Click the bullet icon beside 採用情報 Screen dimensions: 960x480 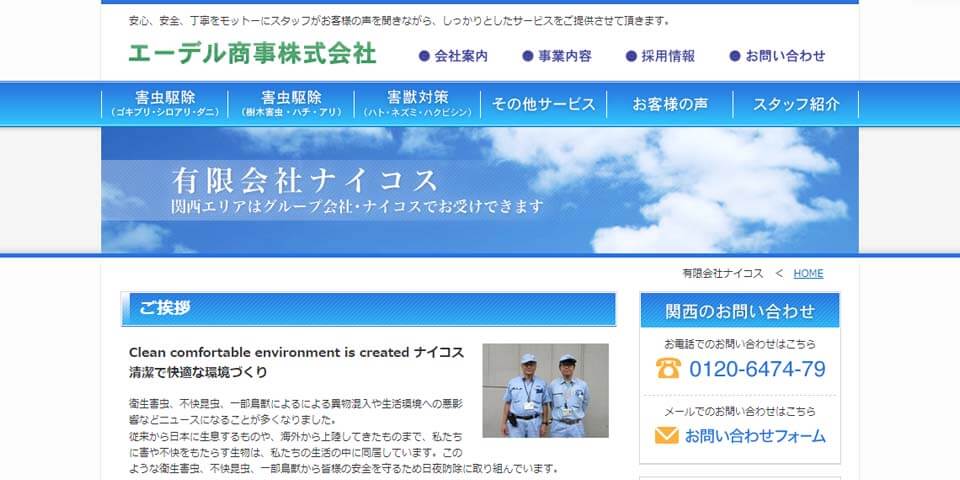point(631,56)
